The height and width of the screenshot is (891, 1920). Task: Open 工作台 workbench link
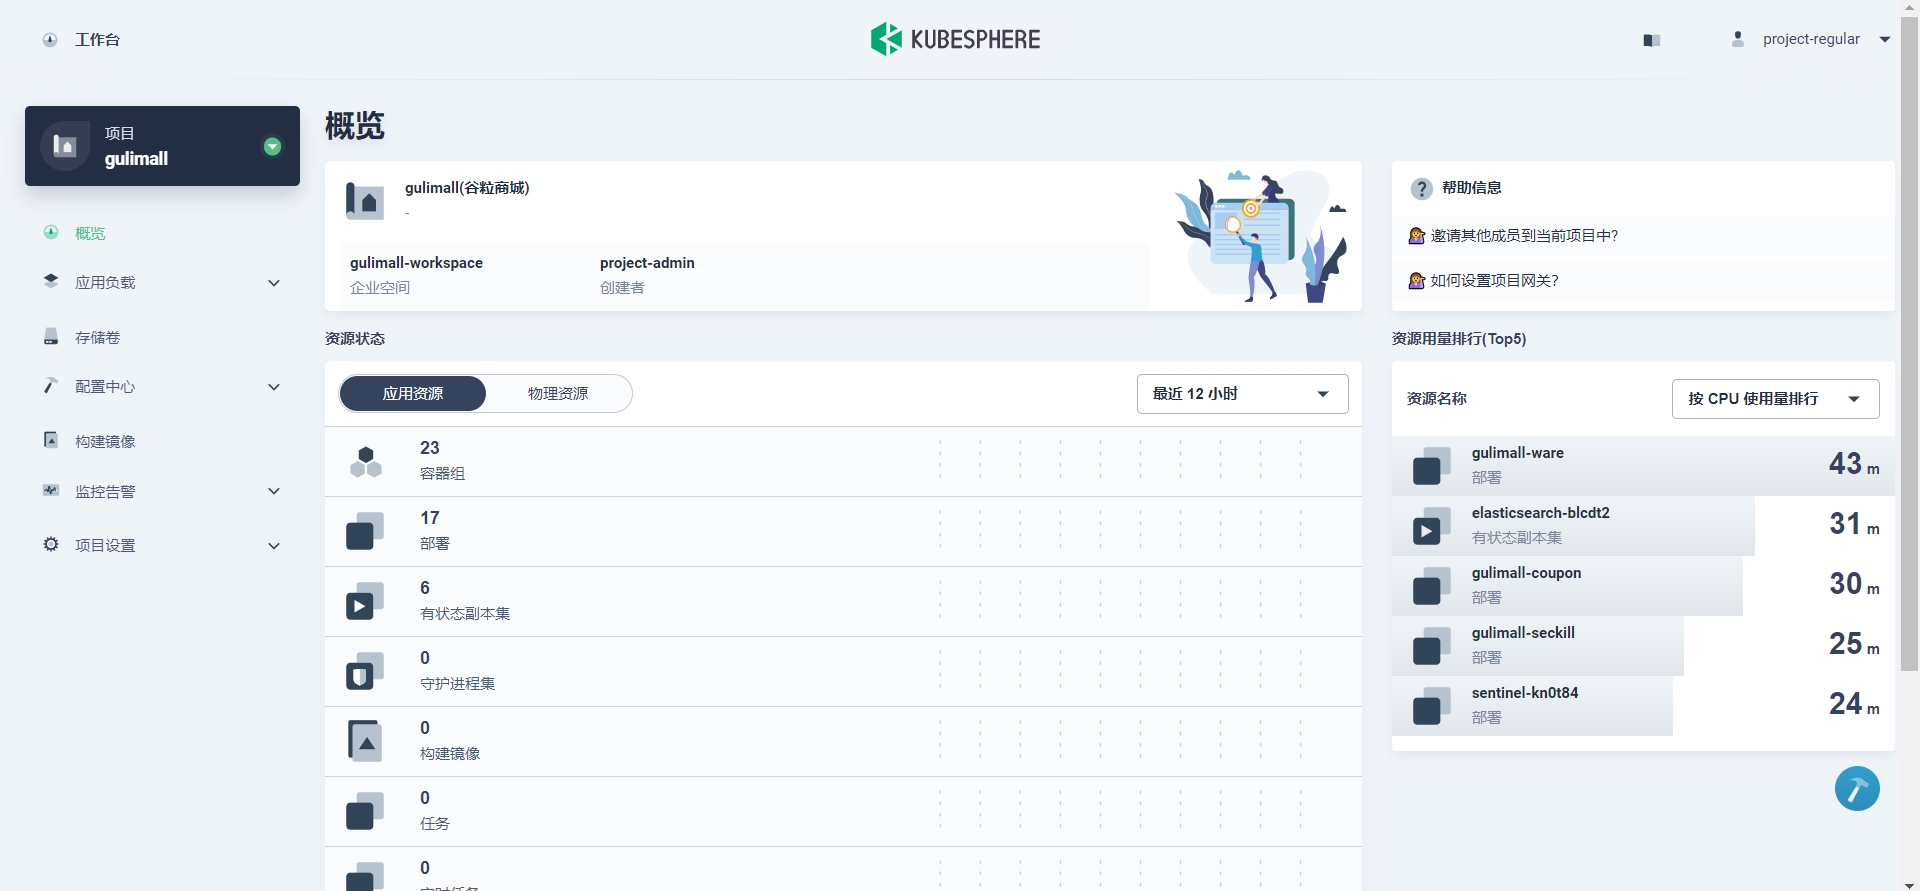[97, 40]
